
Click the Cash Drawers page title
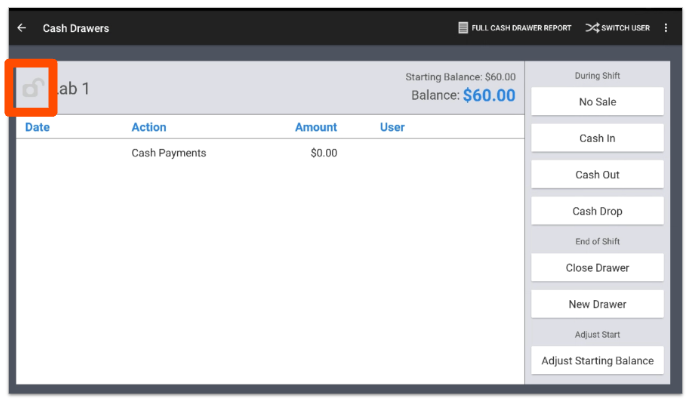pyautogui.click(x=76, y=28)
